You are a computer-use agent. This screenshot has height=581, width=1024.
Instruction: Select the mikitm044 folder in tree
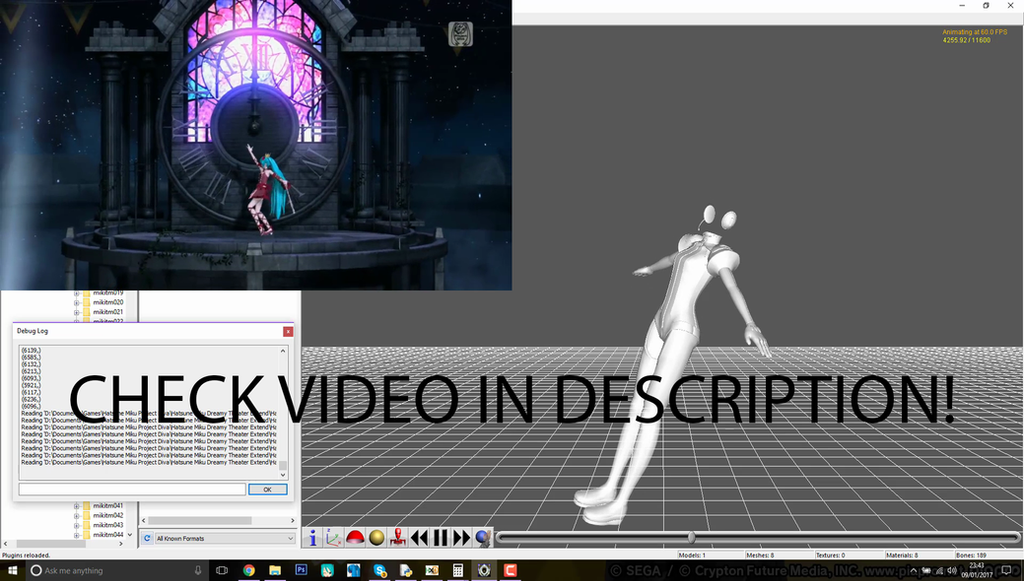108,535
